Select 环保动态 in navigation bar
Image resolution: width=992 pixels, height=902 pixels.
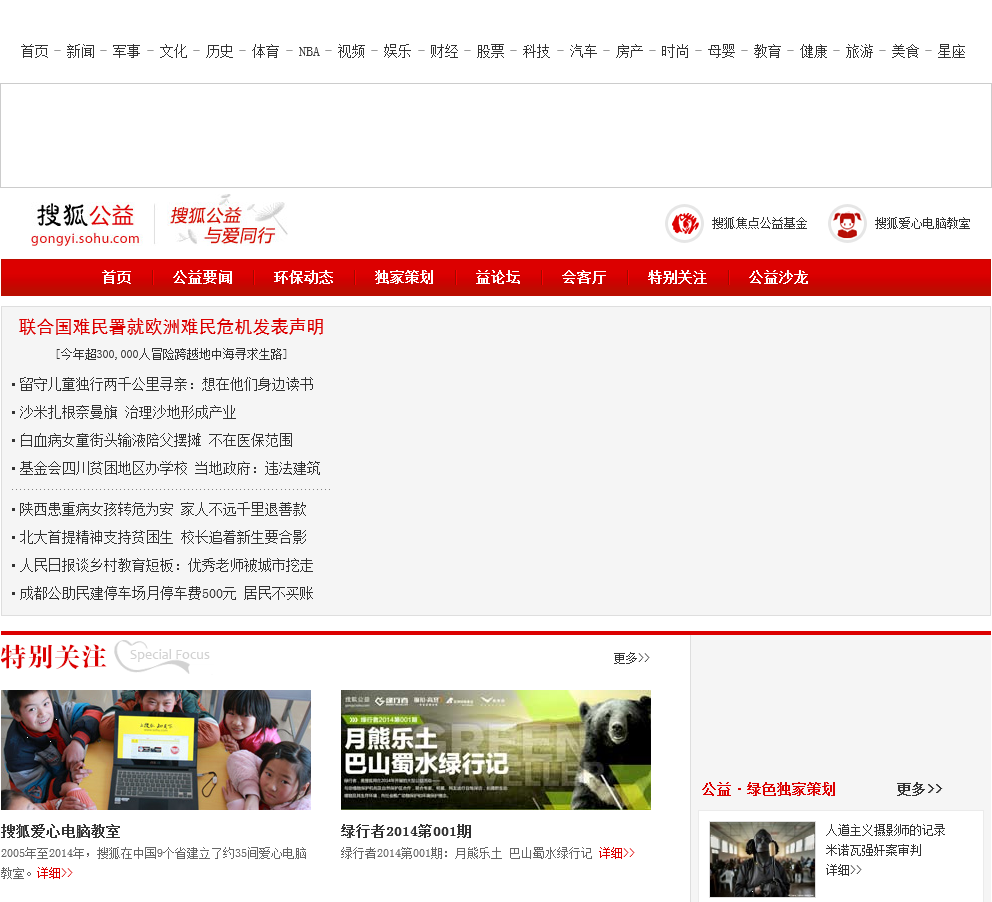pos(303,277)
